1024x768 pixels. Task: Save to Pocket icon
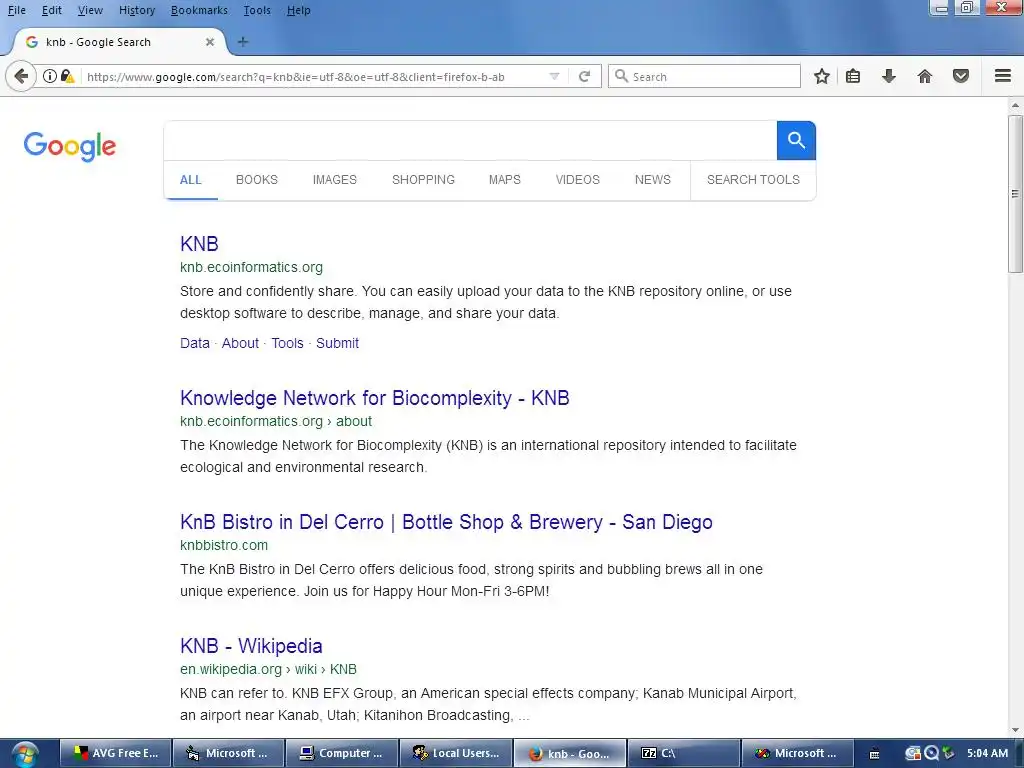point(961,76)
